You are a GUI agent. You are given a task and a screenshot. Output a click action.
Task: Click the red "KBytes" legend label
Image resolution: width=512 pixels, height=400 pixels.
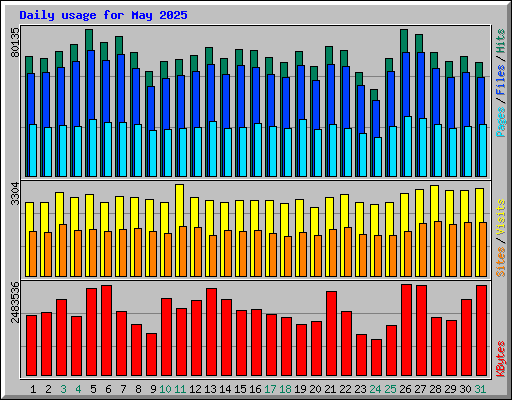501,359
